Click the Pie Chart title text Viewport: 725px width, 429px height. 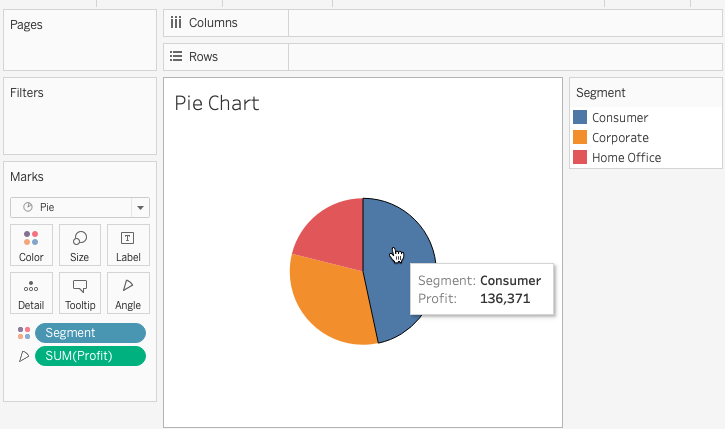click(x=217, y=103)
